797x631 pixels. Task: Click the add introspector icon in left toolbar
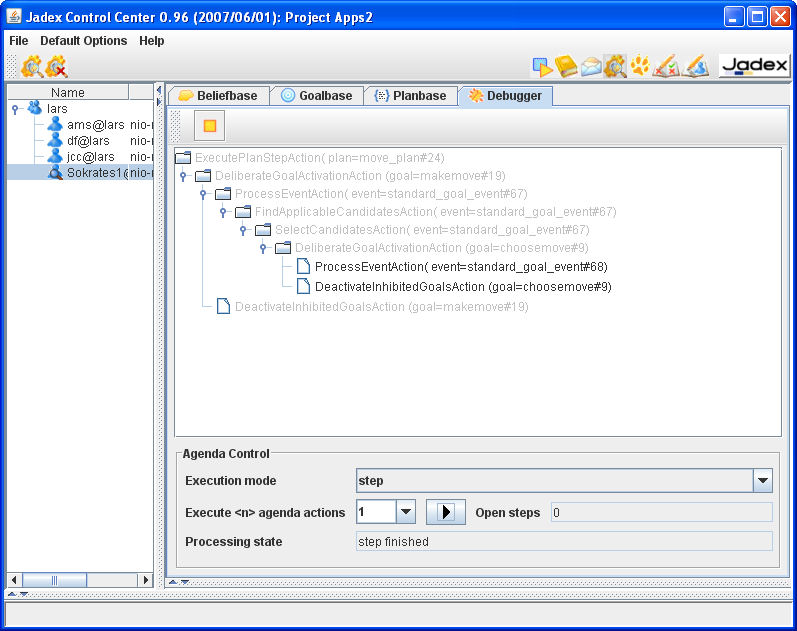[x=32, y=67]
